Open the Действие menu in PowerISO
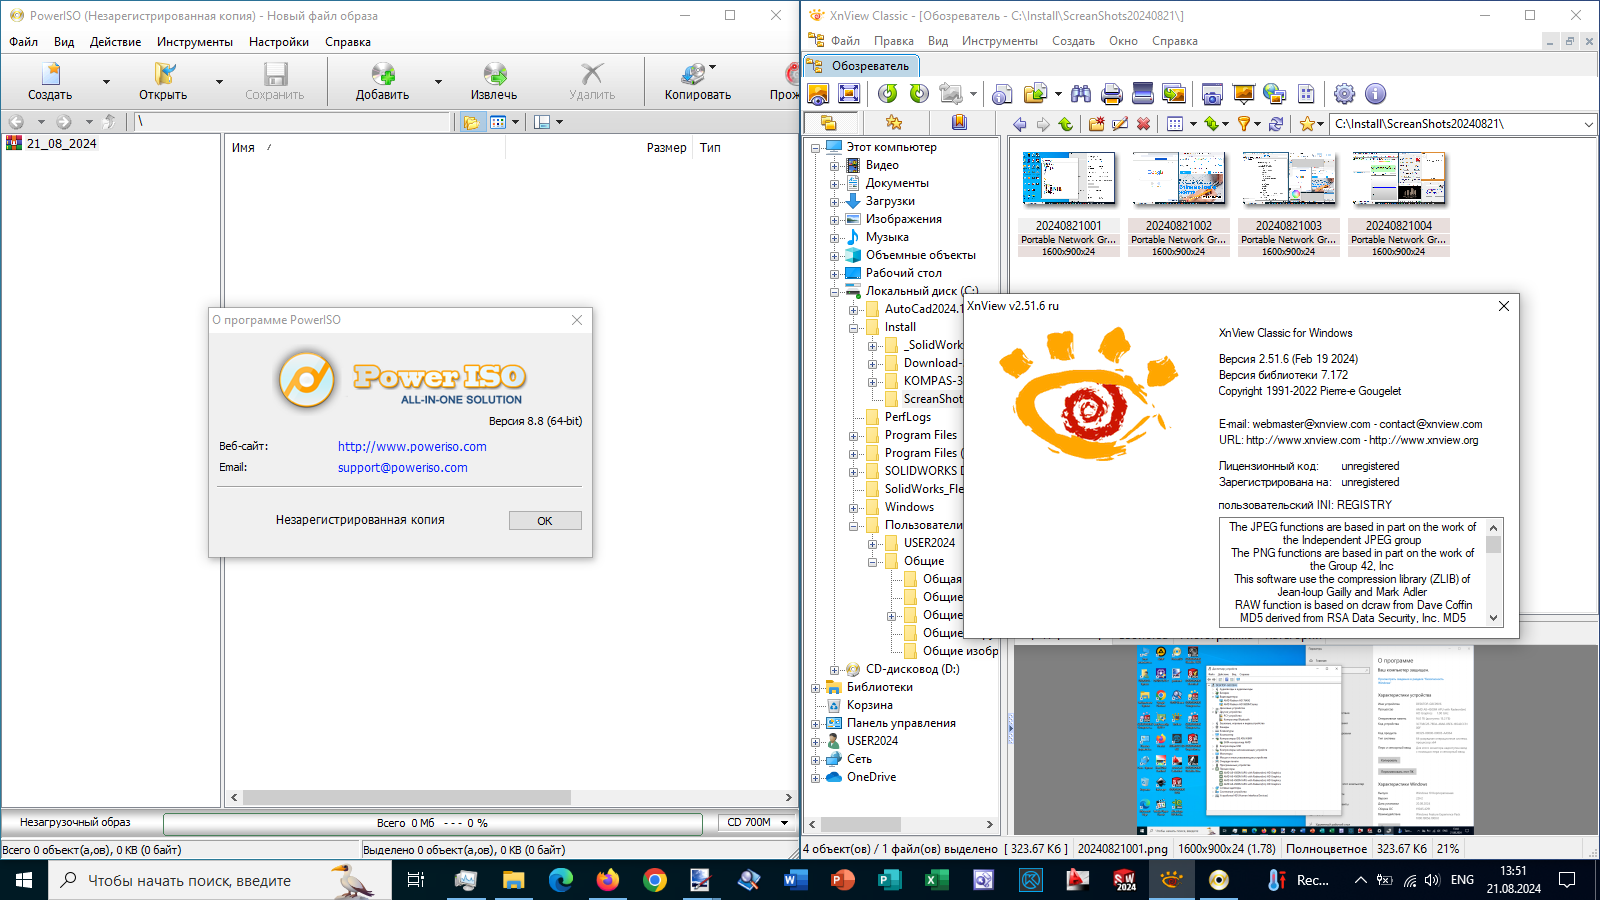Viewport: 1600px width, 900px height. click(115, 42)
